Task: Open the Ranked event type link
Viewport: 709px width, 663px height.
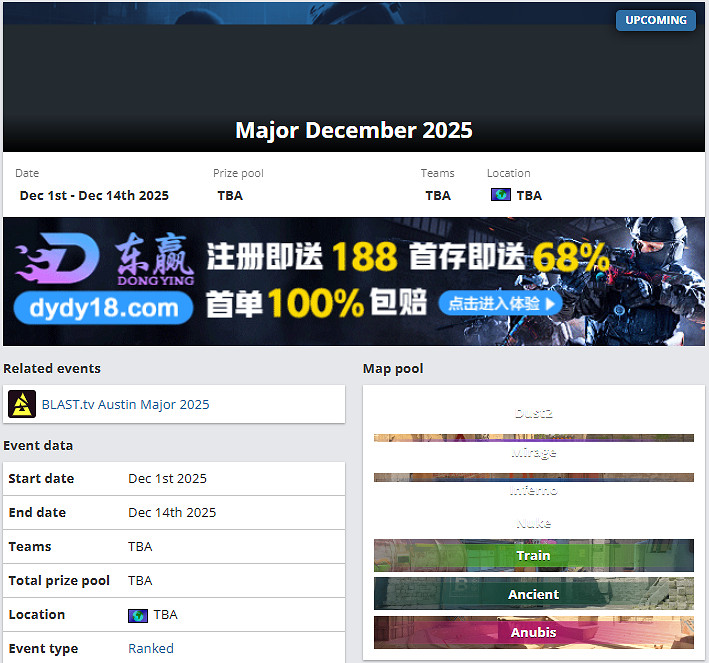Action: coord(150,648)
